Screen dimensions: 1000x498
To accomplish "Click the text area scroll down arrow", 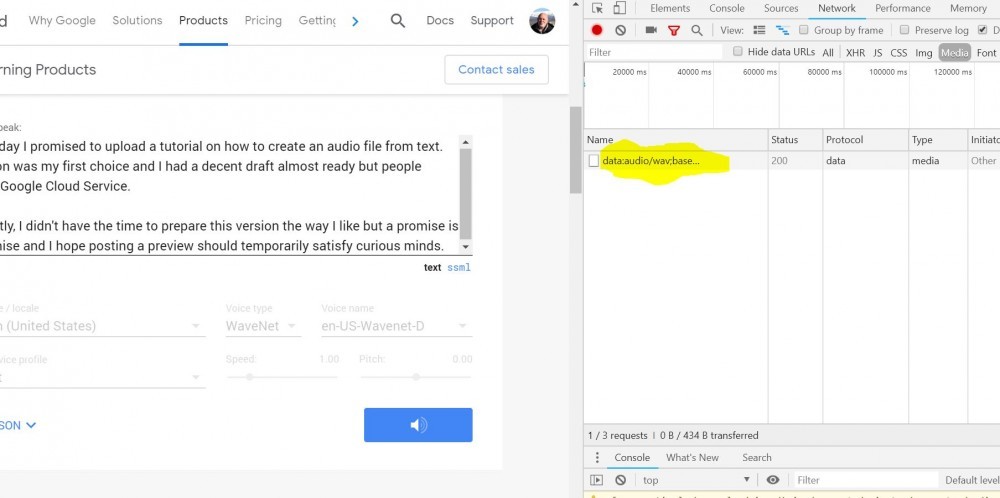I will (466, 247).
